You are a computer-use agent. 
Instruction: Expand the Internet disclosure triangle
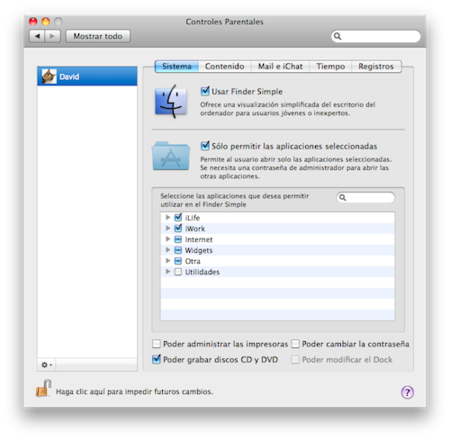tap(168, 239)
